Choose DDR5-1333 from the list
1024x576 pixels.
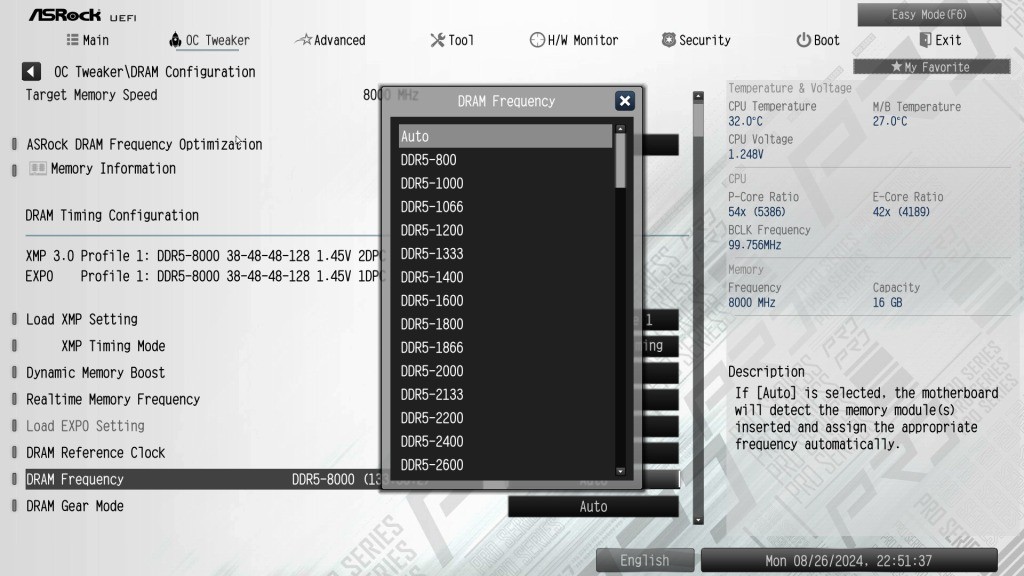pyautogui.click(x=505, y=254)
